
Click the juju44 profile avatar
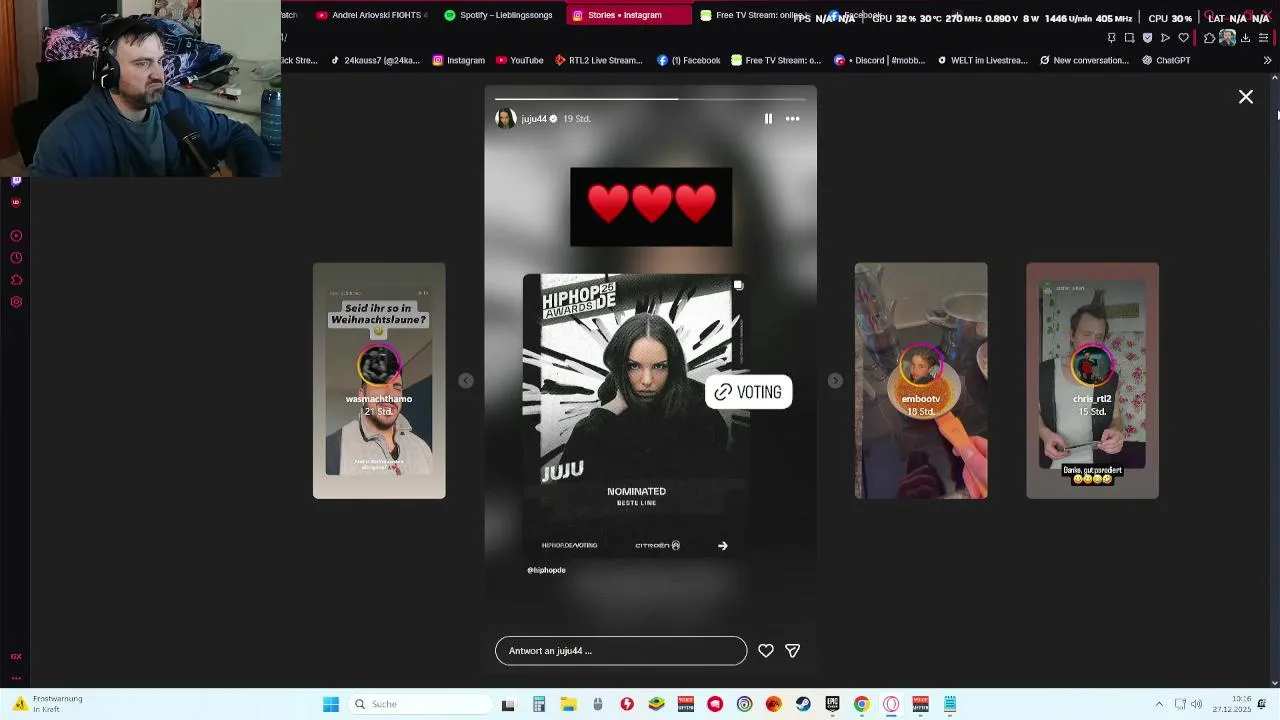505,119
